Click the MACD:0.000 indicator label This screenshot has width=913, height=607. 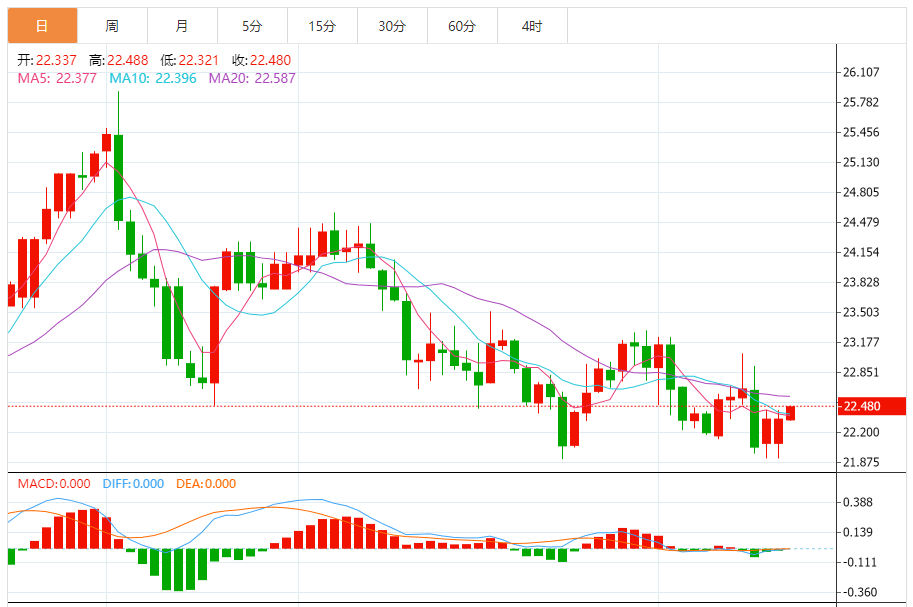point(54,484)
